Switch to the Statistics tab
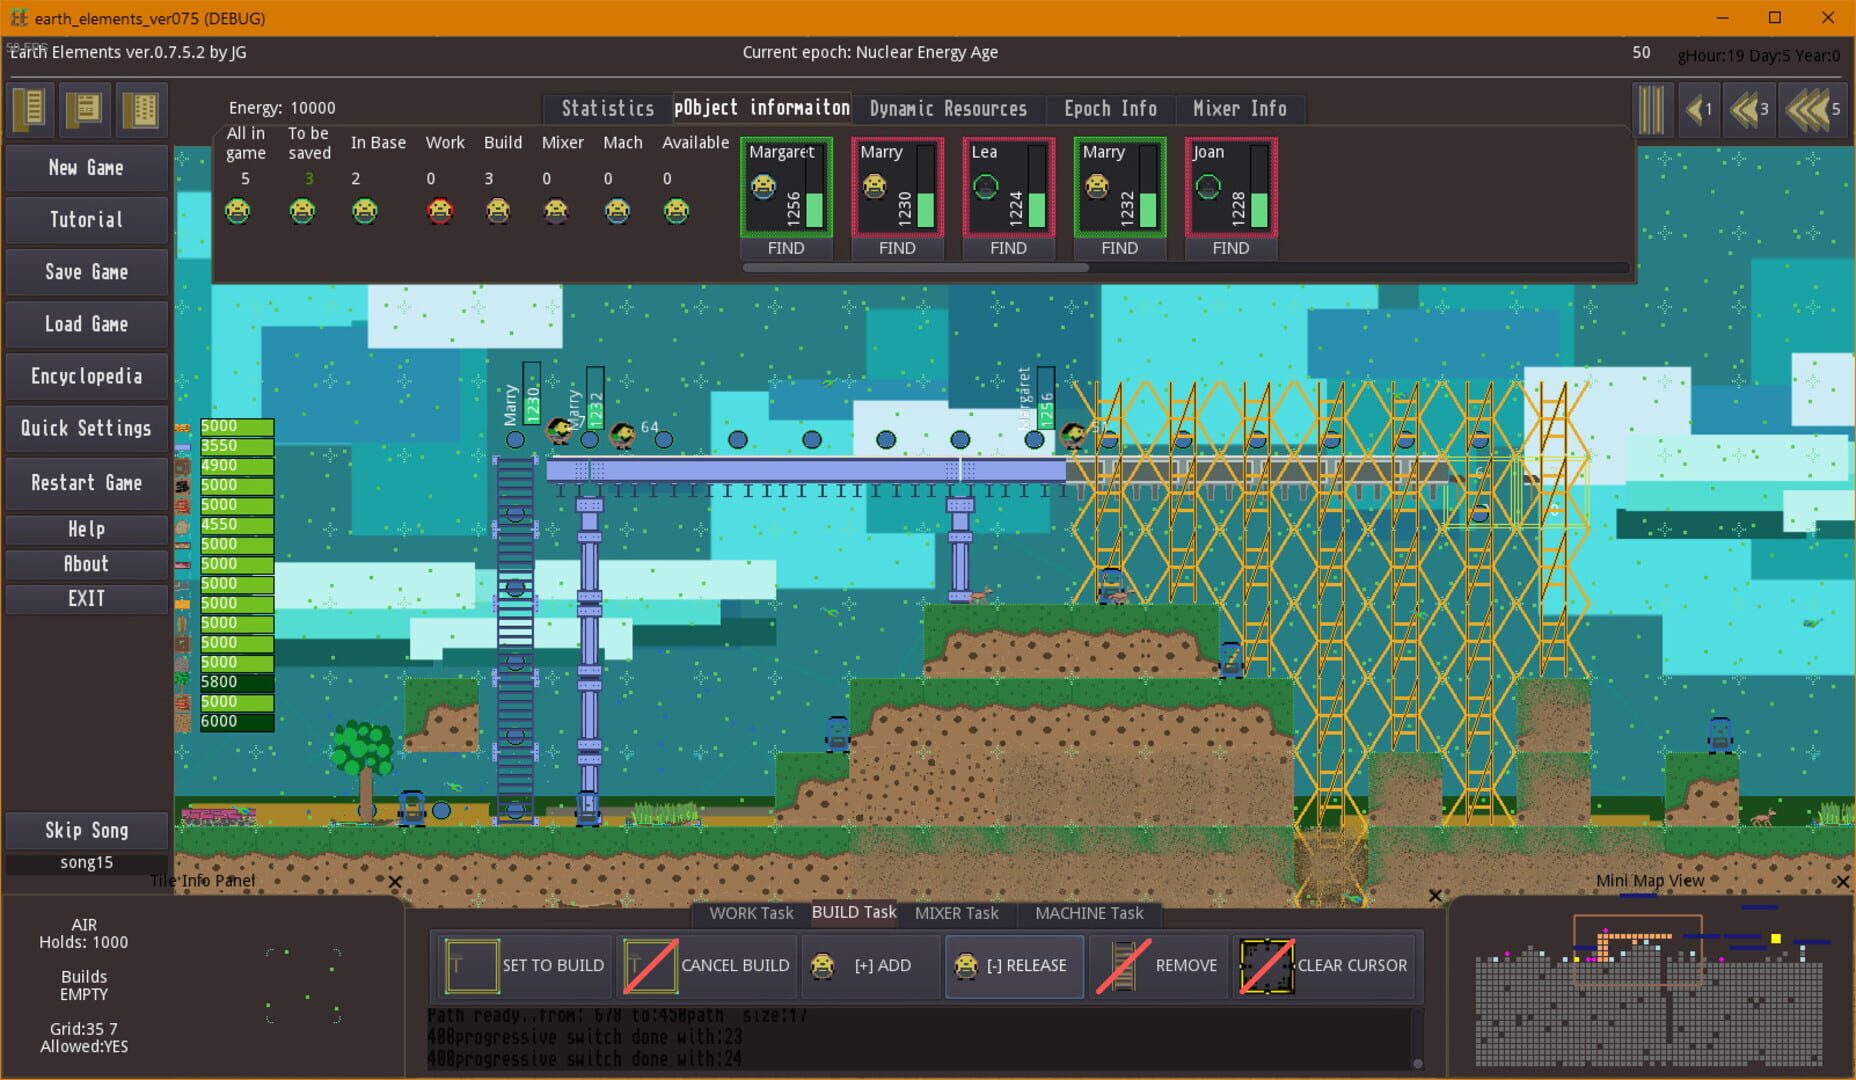The height and width of the screenshot is (1080, 1856). (606, 108)
